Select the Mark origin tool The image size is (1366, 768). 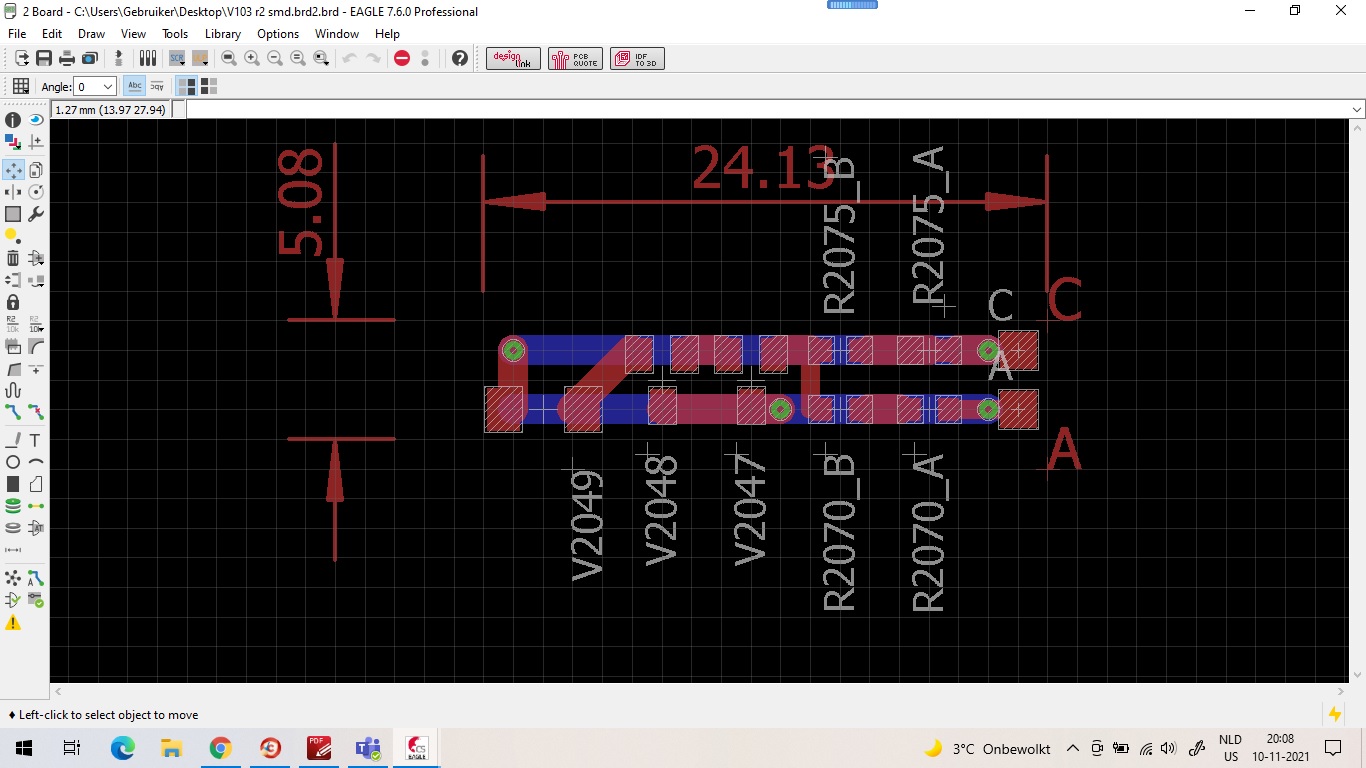point(36,142)
